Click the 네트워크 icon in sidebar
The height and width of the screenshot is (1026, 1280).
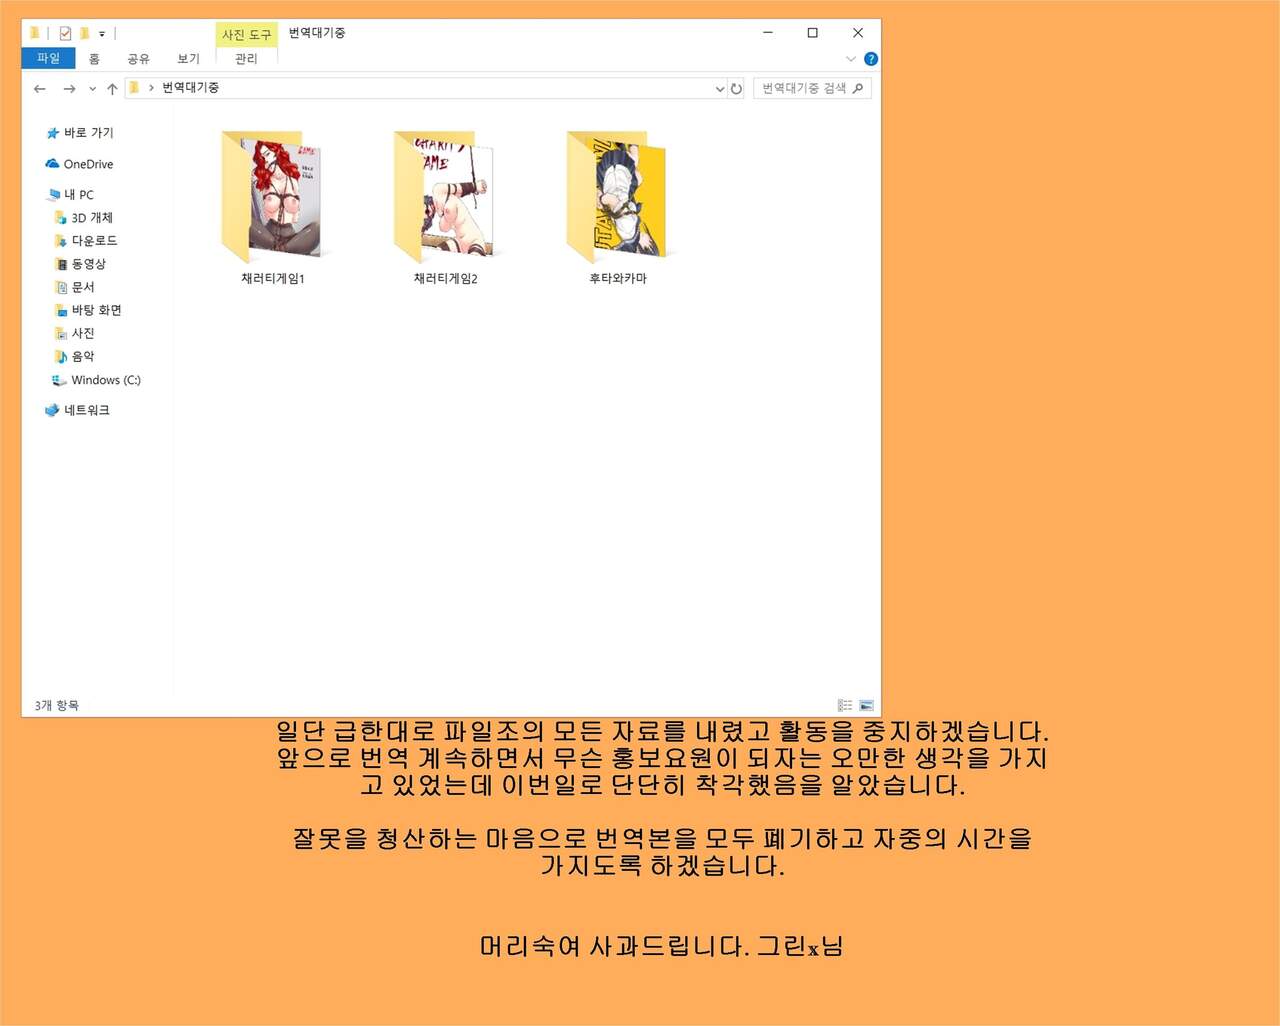[52, 410]
